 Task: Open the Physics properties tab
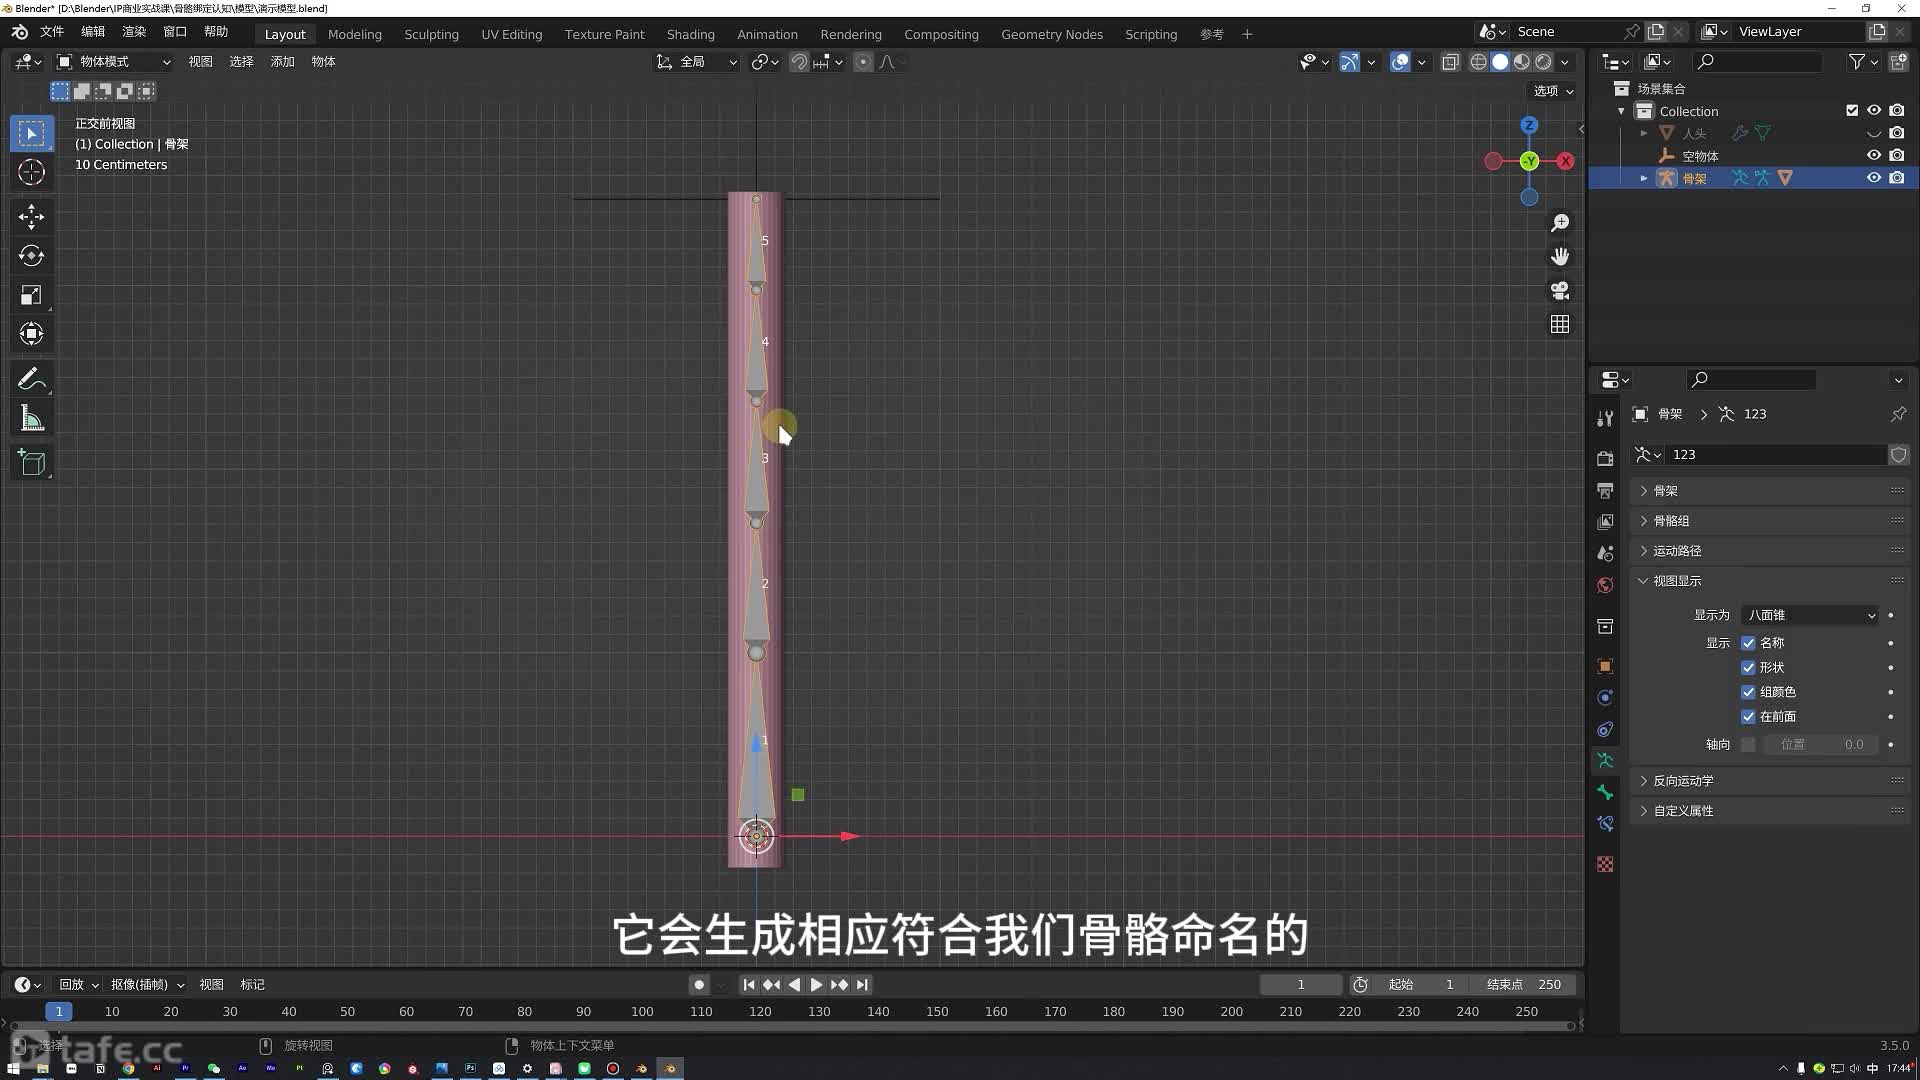coord(1605,697)
